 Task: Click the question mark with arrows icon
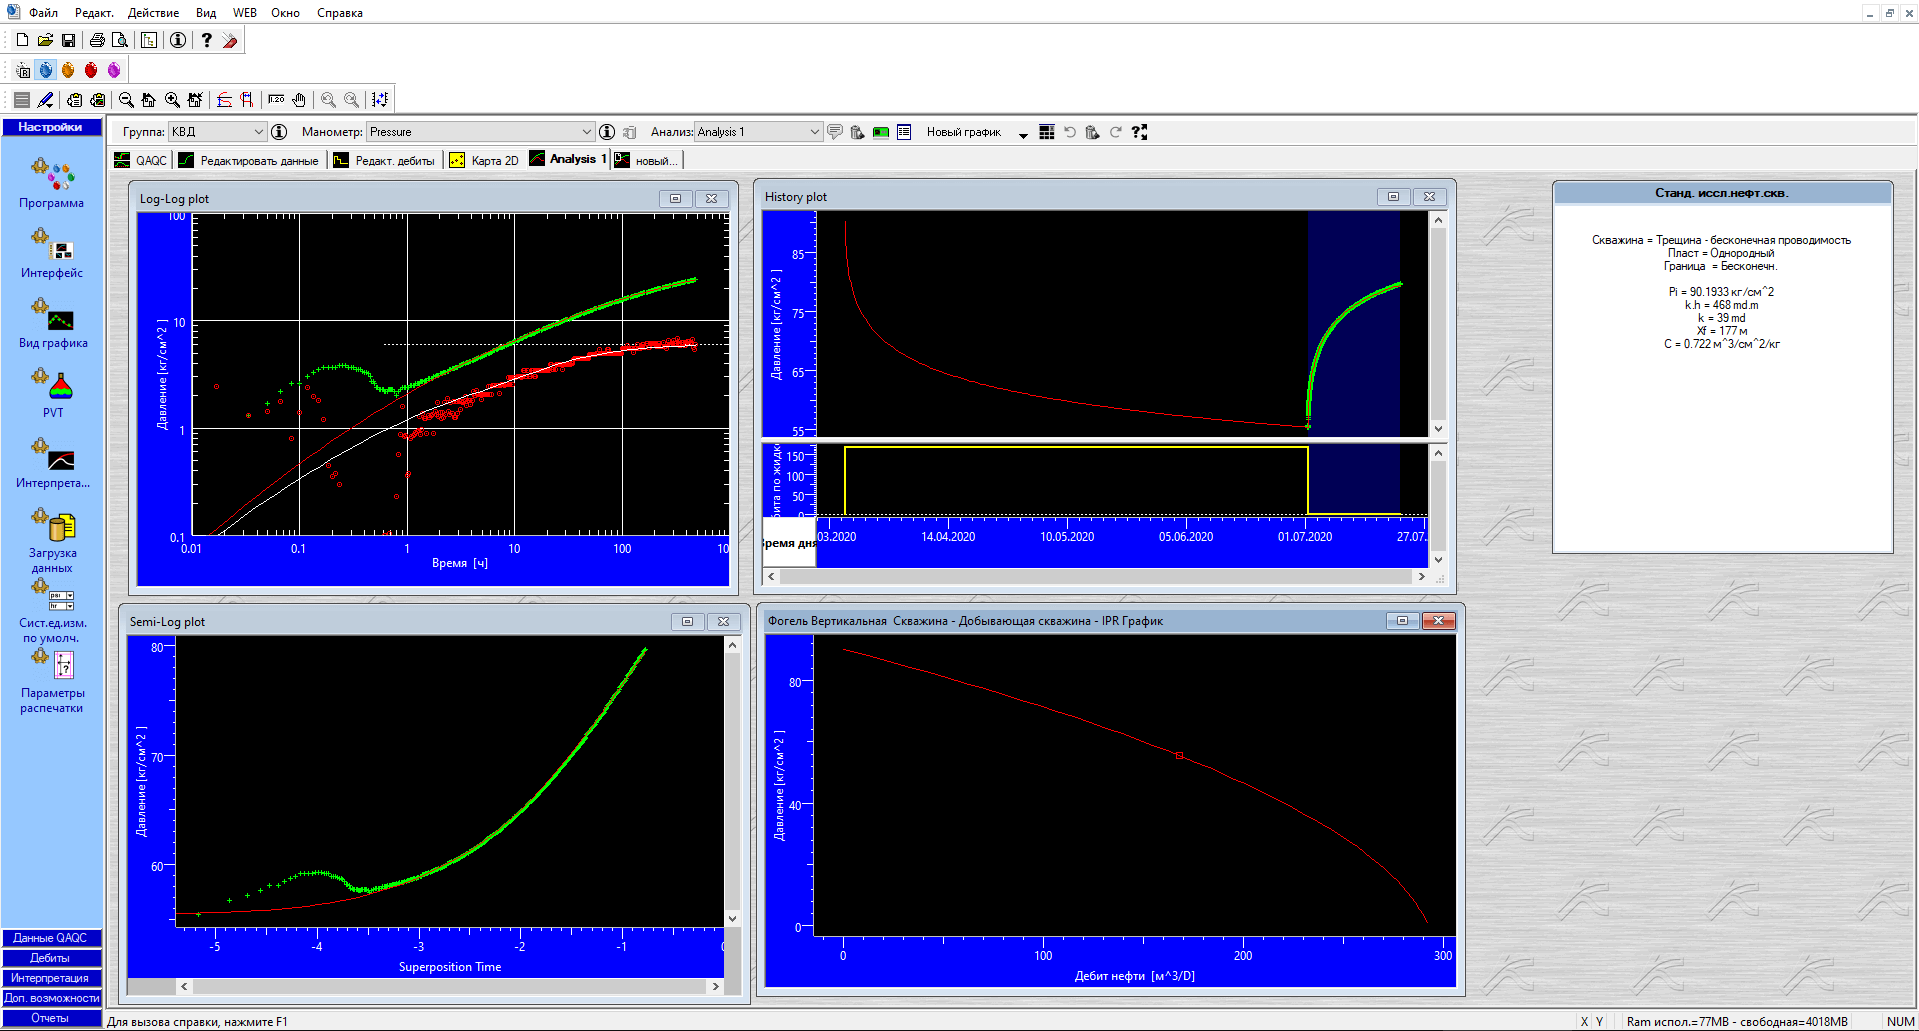click(x=1139, y=132)
